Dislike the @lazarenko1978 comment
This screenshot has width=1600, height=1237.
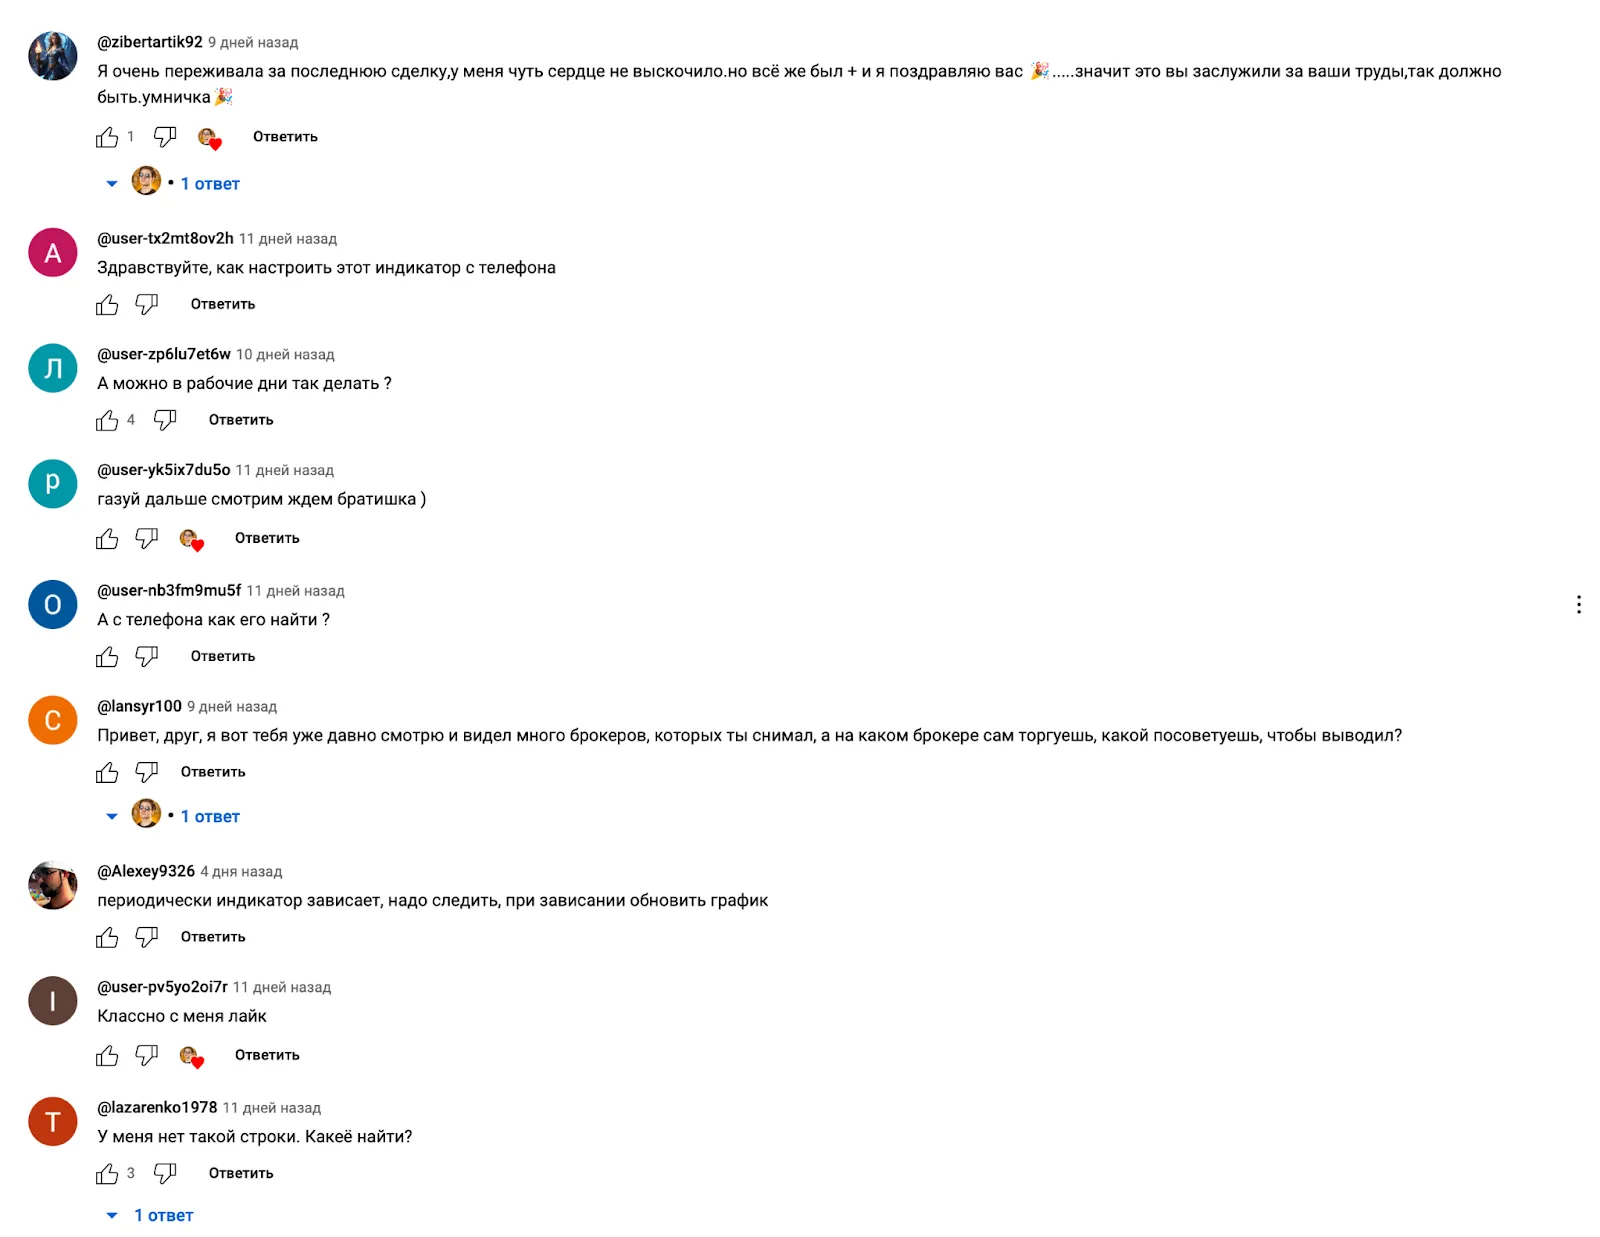click(x=165, y=1173)
